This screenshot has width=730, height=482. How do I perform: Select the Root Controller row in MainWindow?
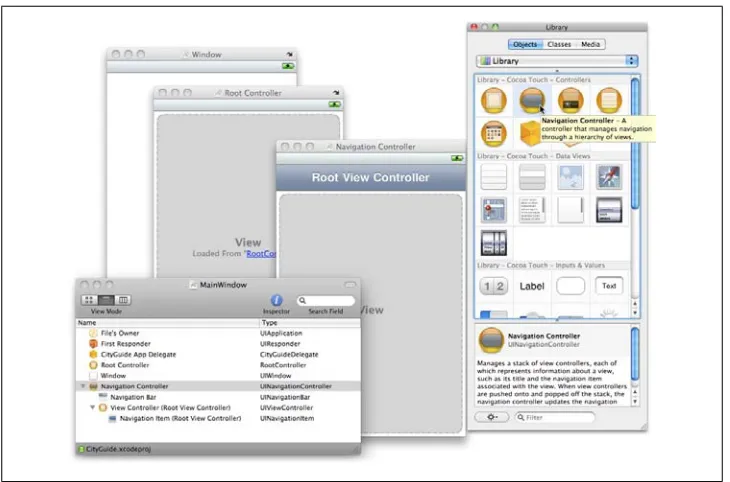click(218, 365)
